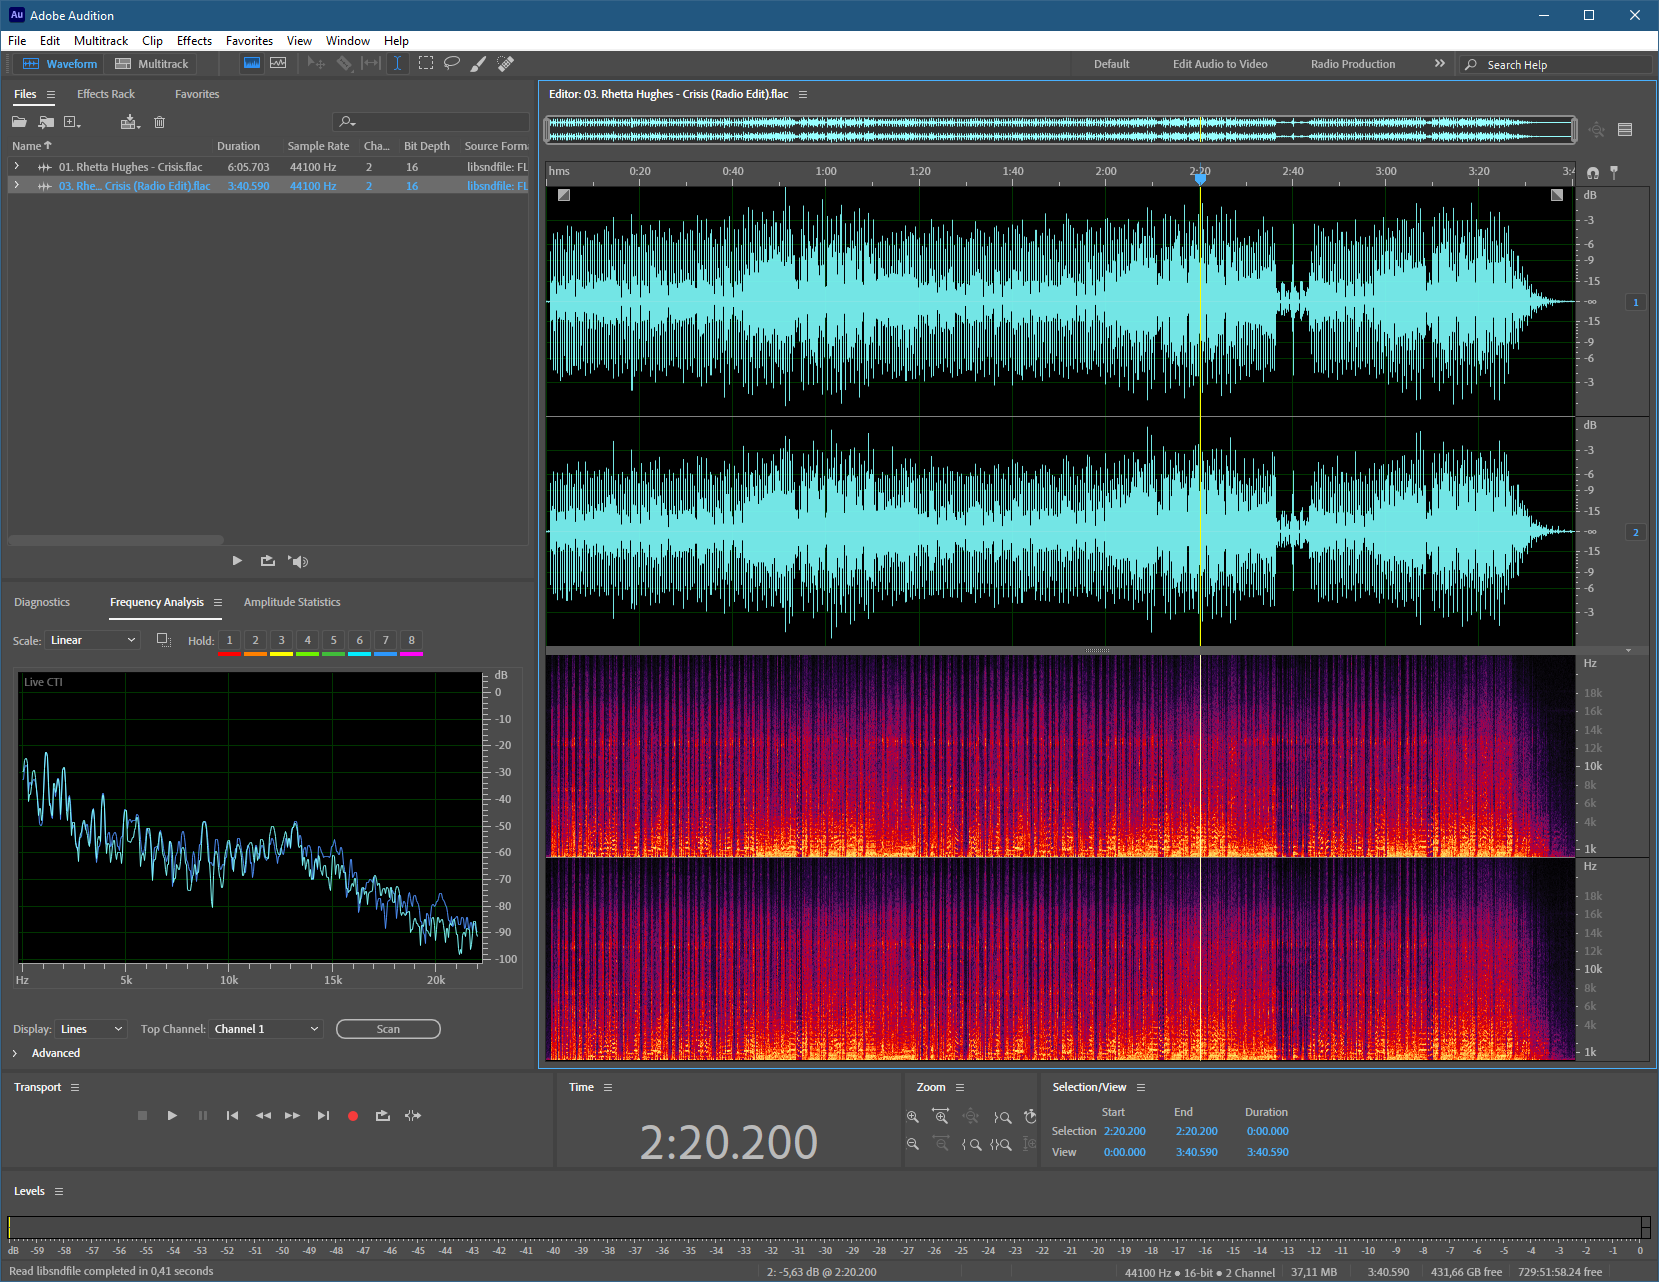
Task: Open the Favorites menu
Action: [x=249, y=41]
